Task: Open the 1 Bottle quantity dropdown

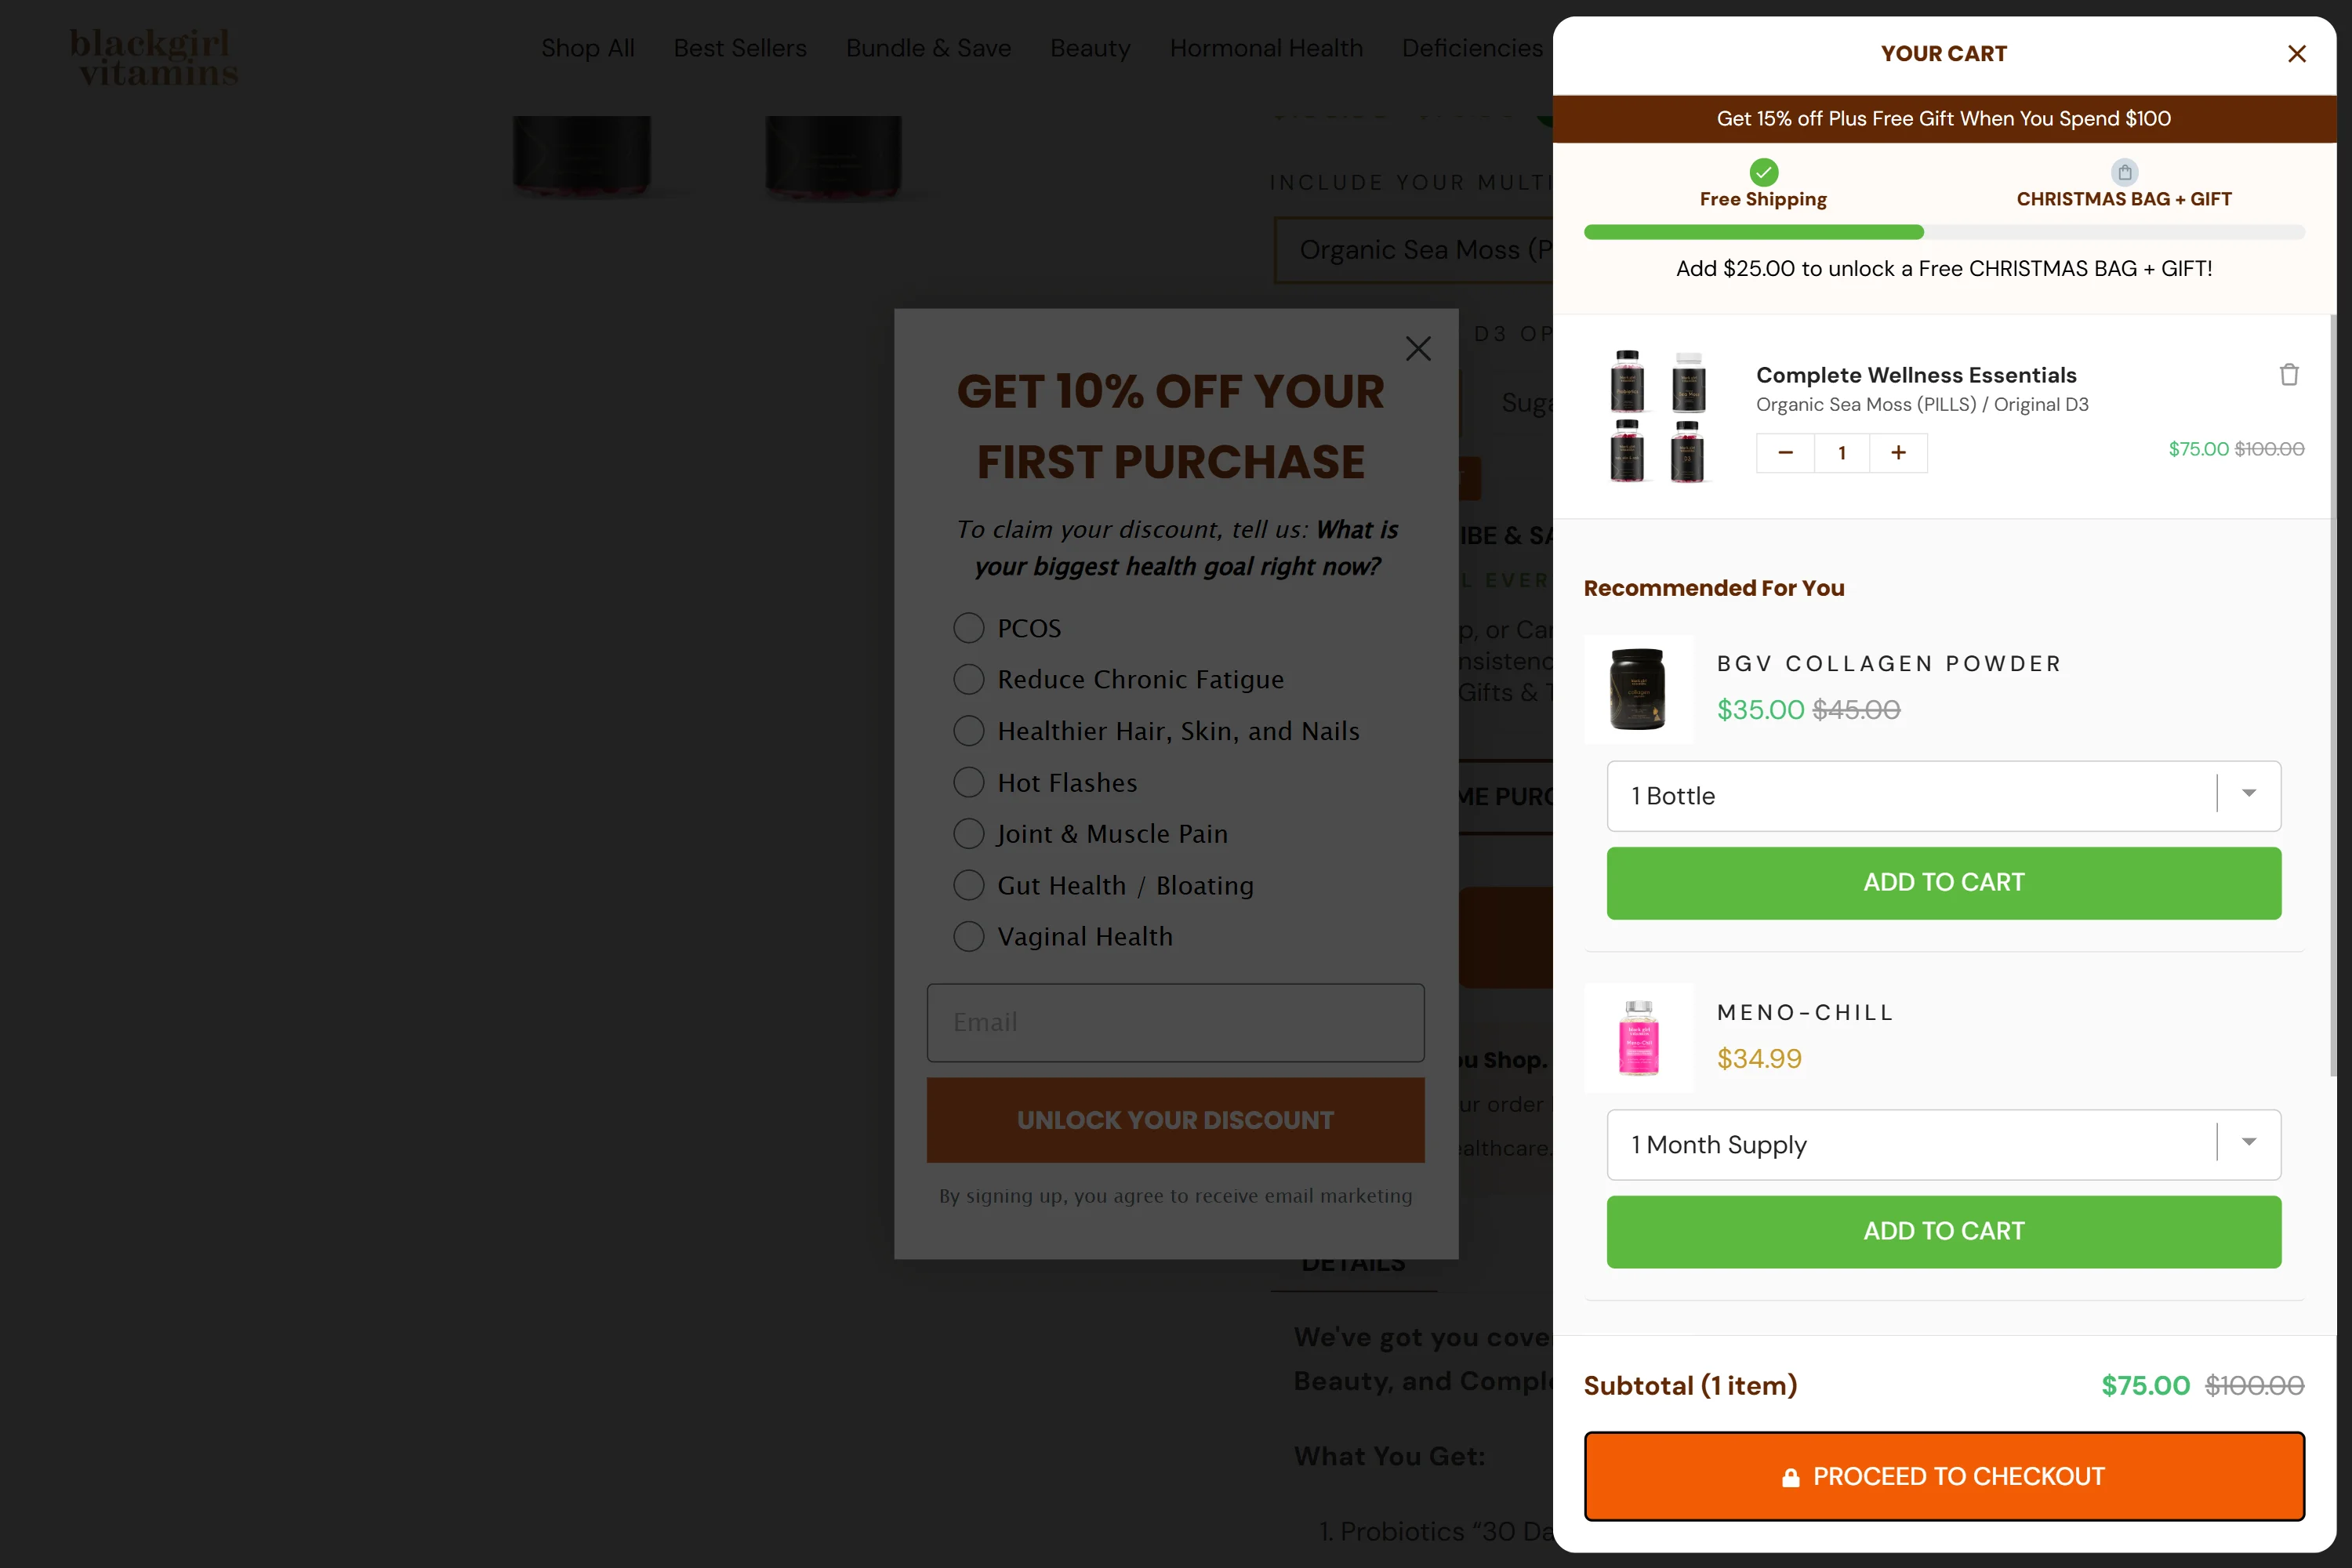Action: click(1943, 796)
